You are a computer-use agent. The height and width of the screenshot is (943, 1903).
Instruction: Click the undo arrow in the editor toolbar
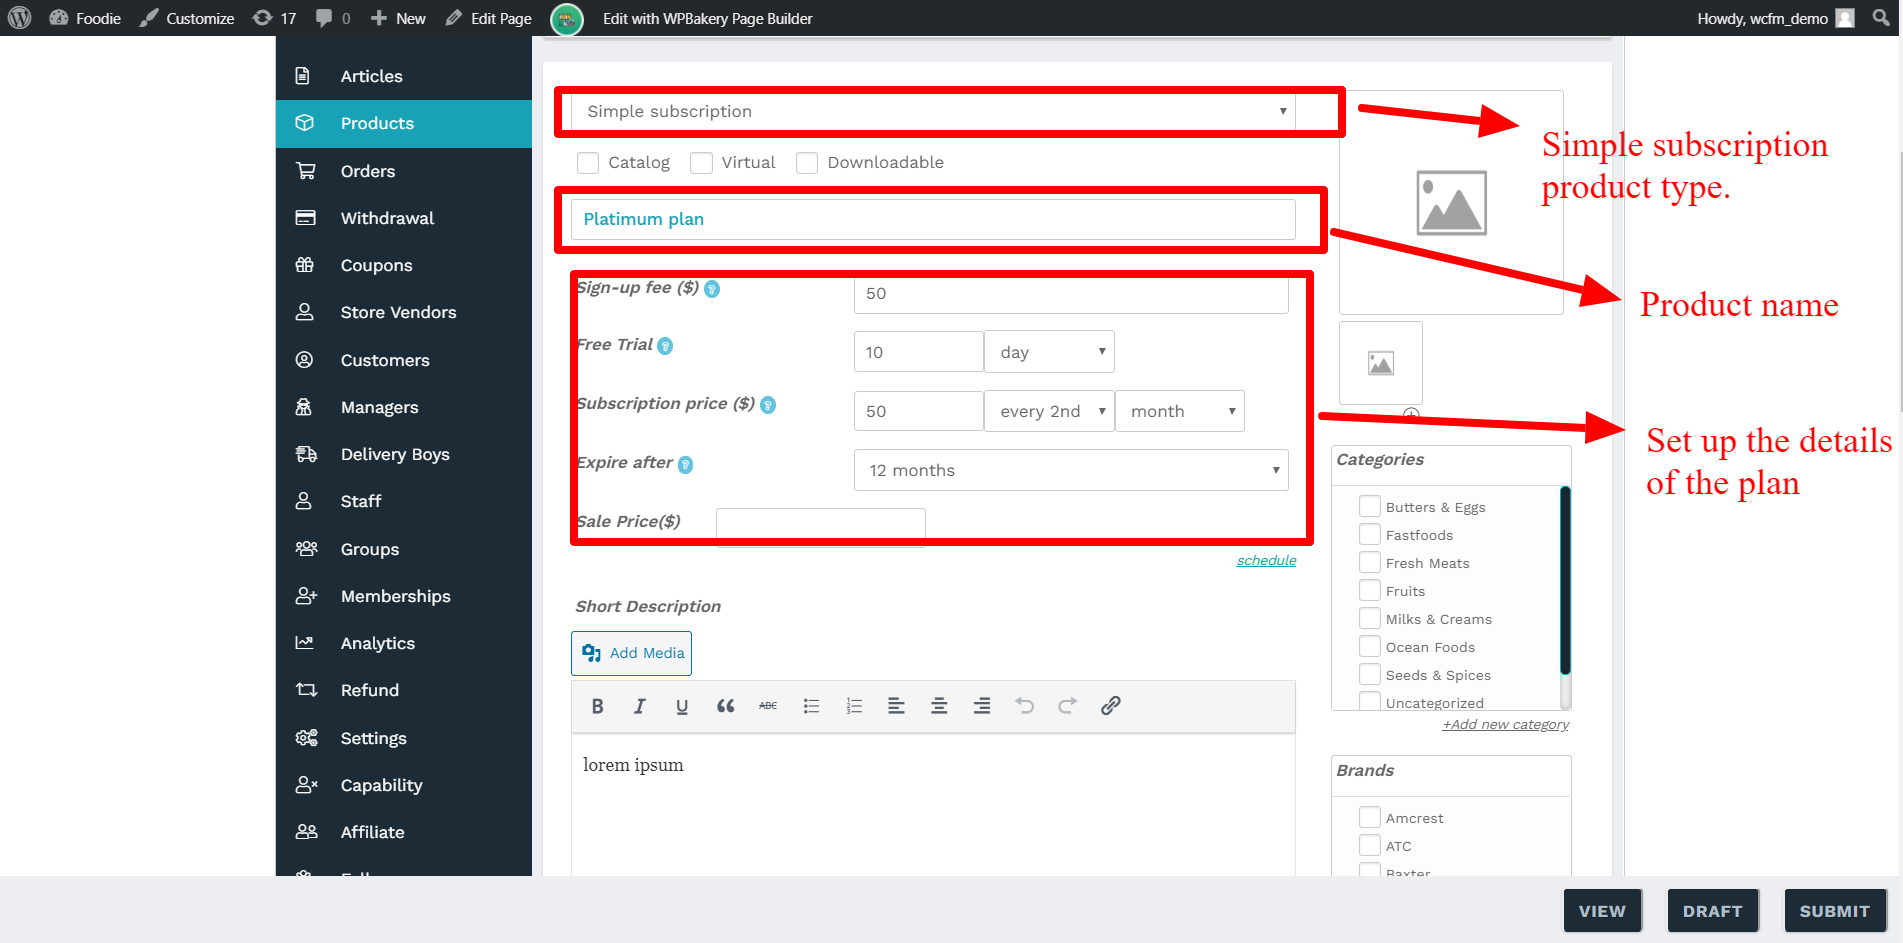(1024, 706)
